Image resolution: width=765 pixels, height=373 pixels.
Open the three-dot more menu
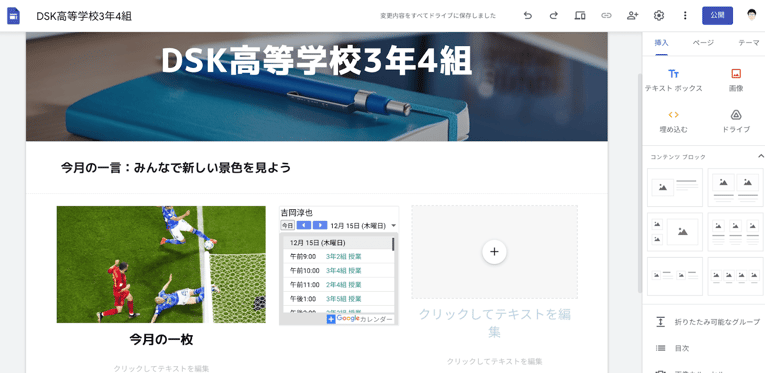[x=685, y=16]
